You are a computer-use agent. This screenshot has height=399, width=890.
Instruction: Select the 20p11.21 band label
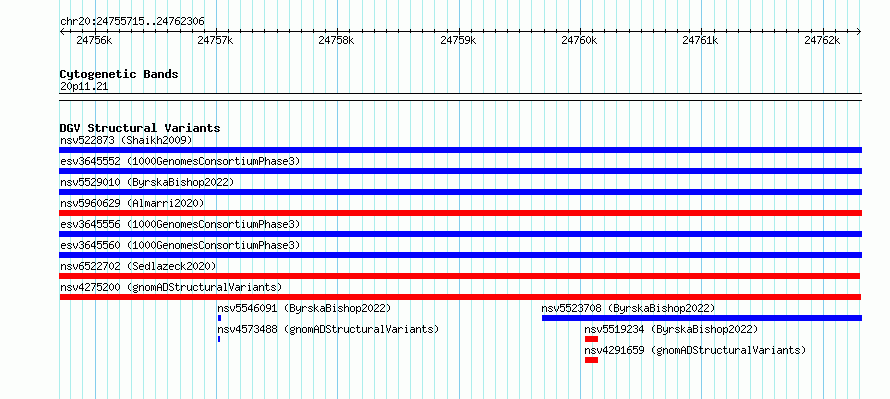84,87
